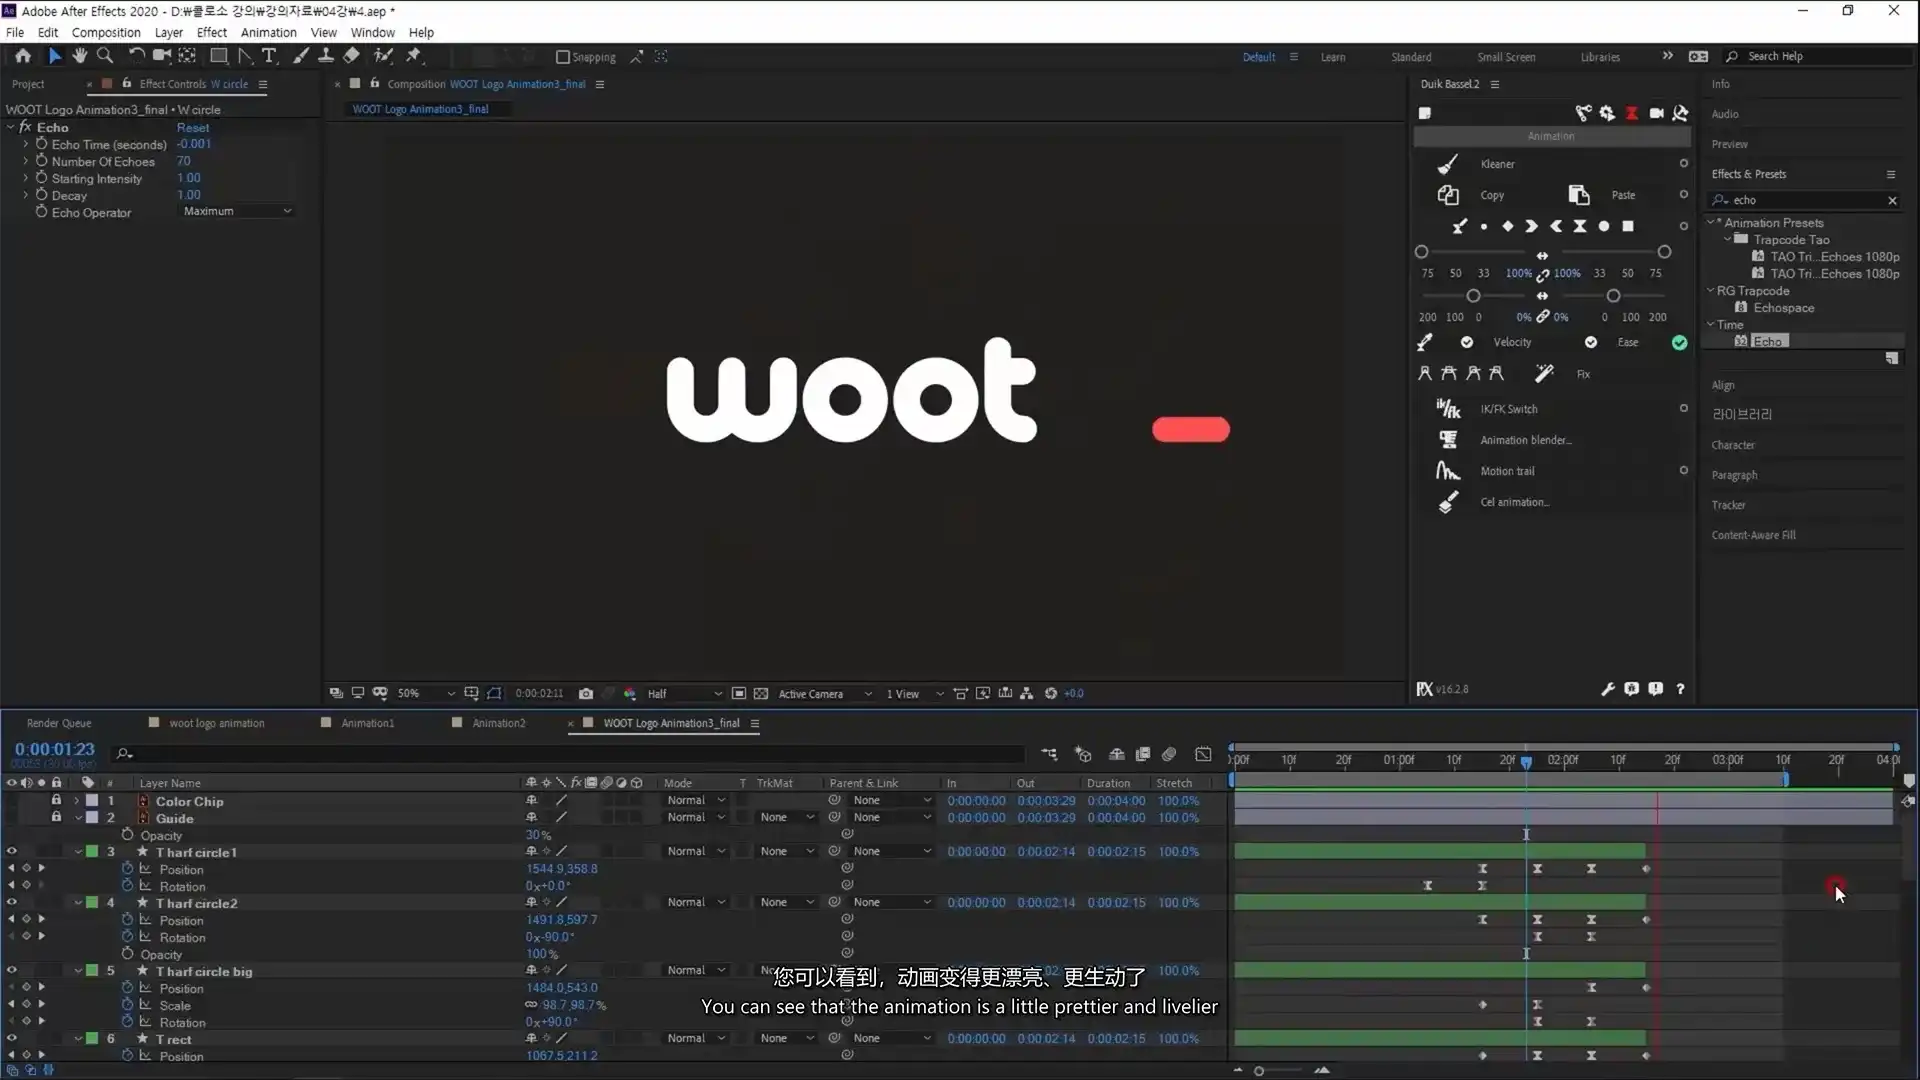
Task: Hide the T harf circle1 layer
Action: pos(12,852)
